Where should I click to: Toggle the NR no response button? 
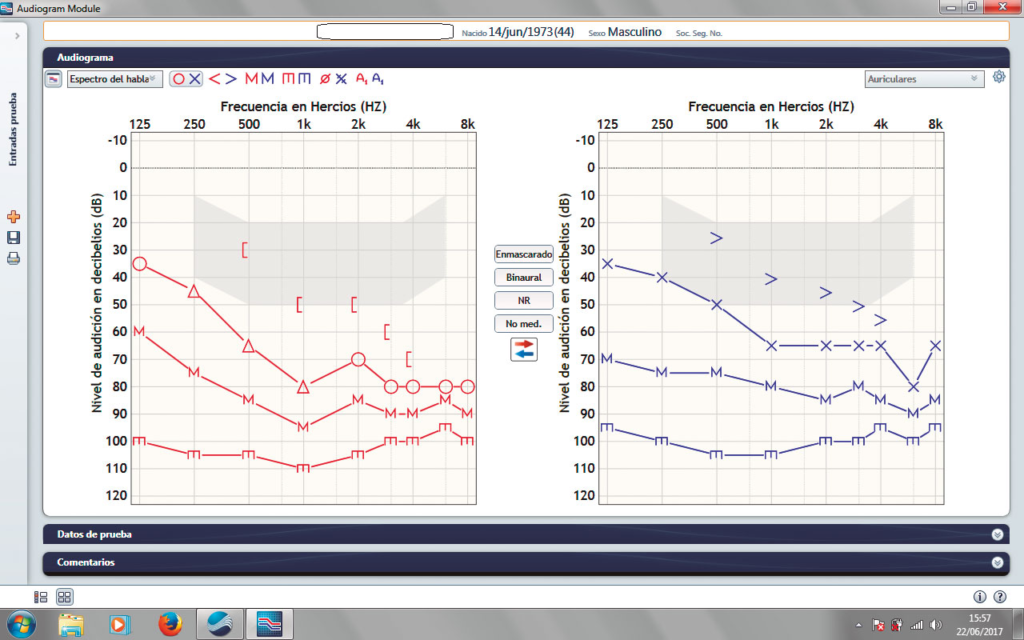524,300
